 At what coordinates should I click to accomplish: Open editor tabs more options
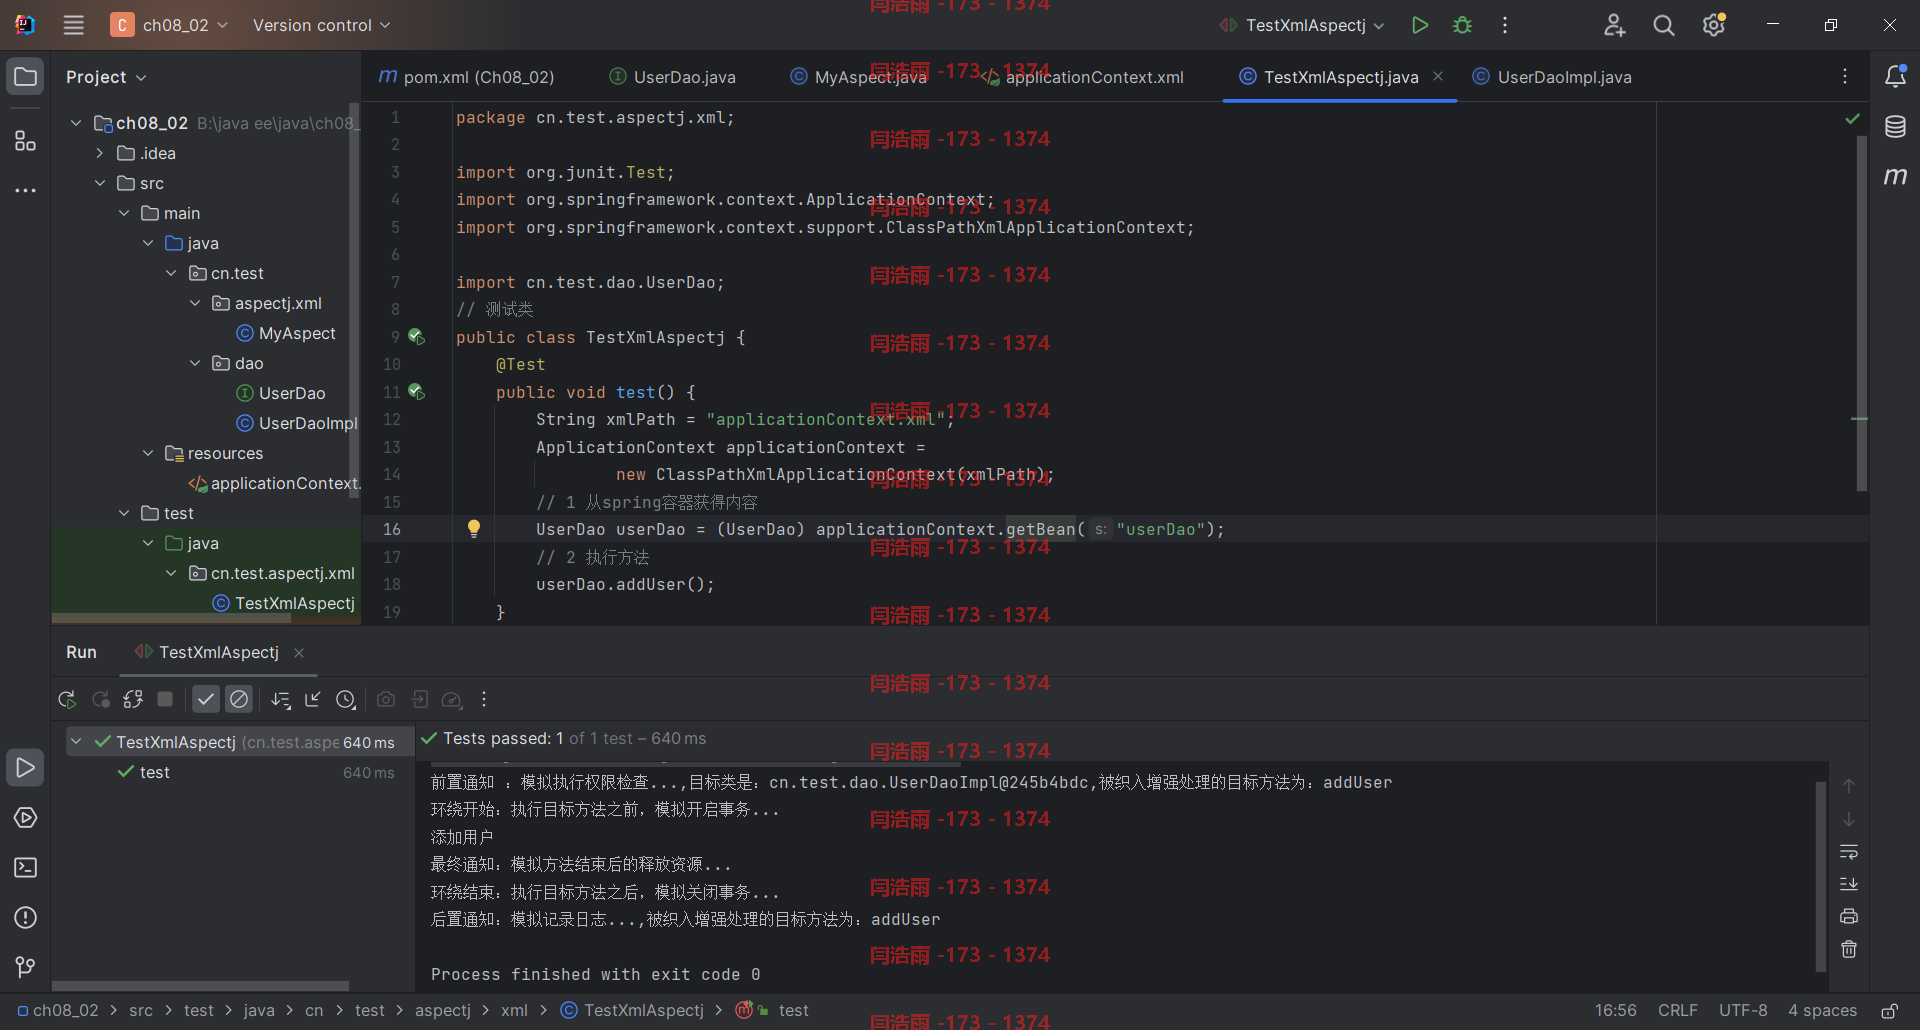point(1845,77)
